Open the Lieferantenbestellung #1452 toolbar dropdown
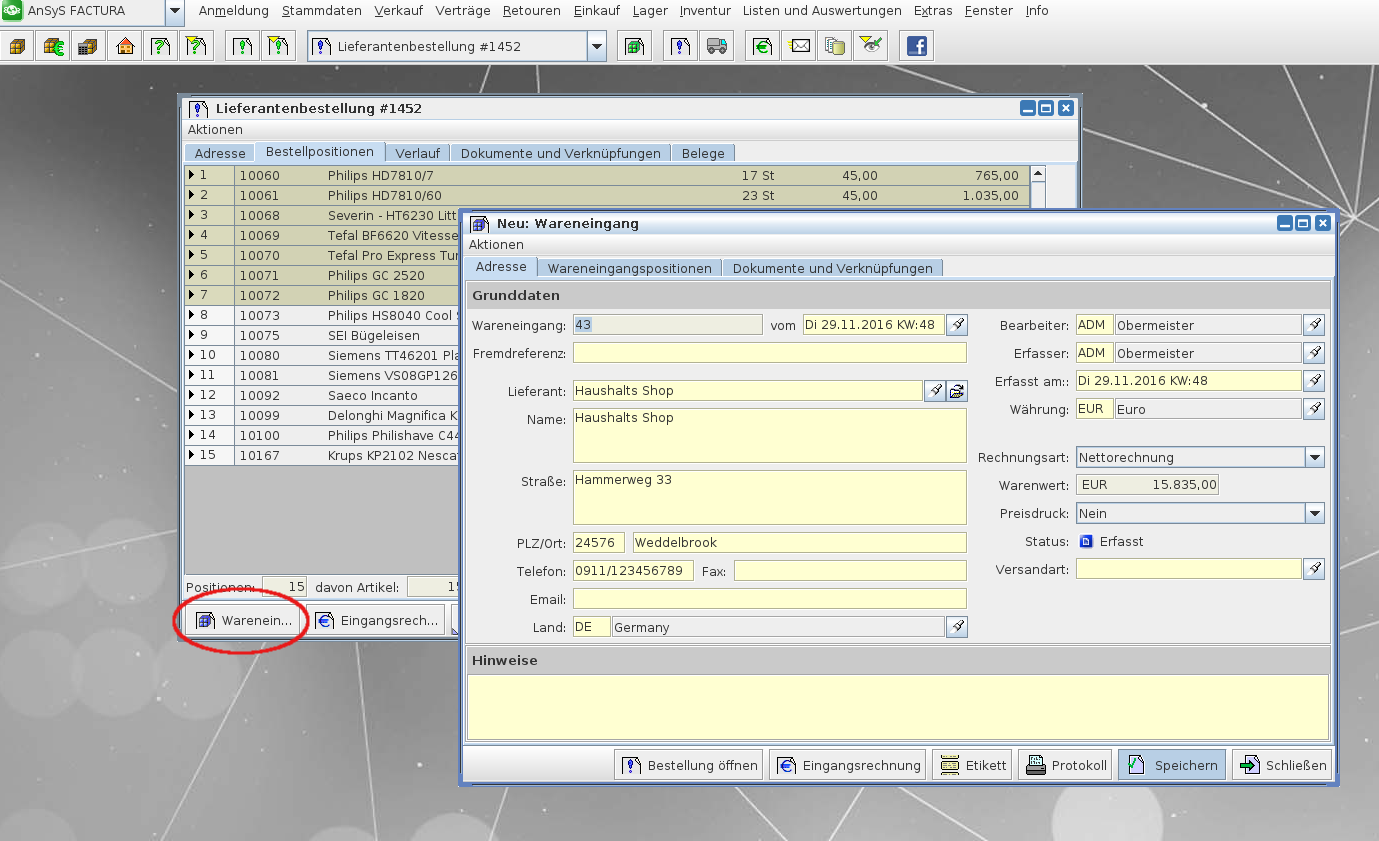 (x=597, y=46)
